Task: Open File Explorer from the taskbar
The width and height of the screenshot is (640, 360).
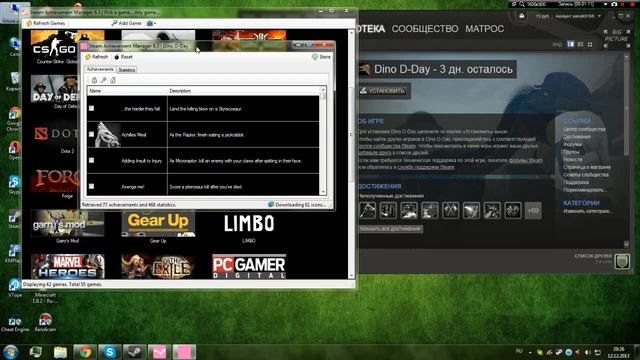Action: point(60,352)
